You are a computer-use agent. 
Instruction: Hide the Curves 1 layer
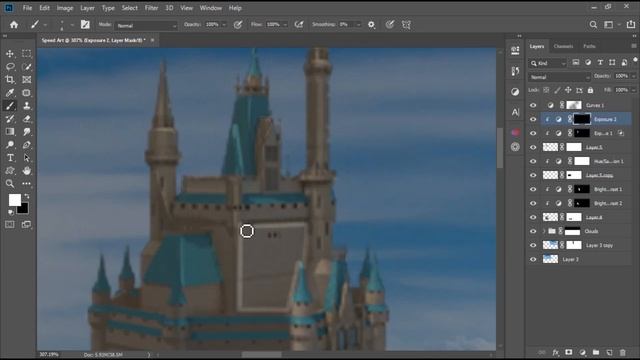(533, 105)
